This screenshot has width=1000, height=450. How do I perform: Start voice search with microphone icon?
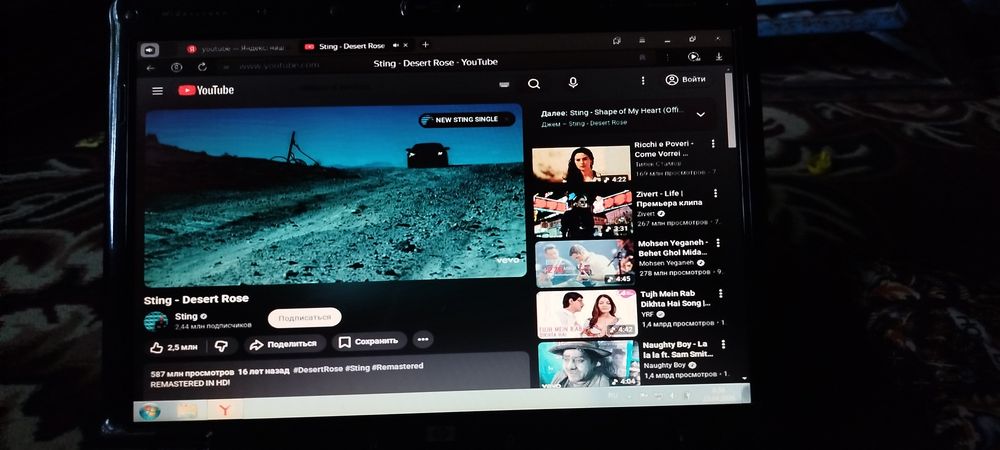coord(573,82)
